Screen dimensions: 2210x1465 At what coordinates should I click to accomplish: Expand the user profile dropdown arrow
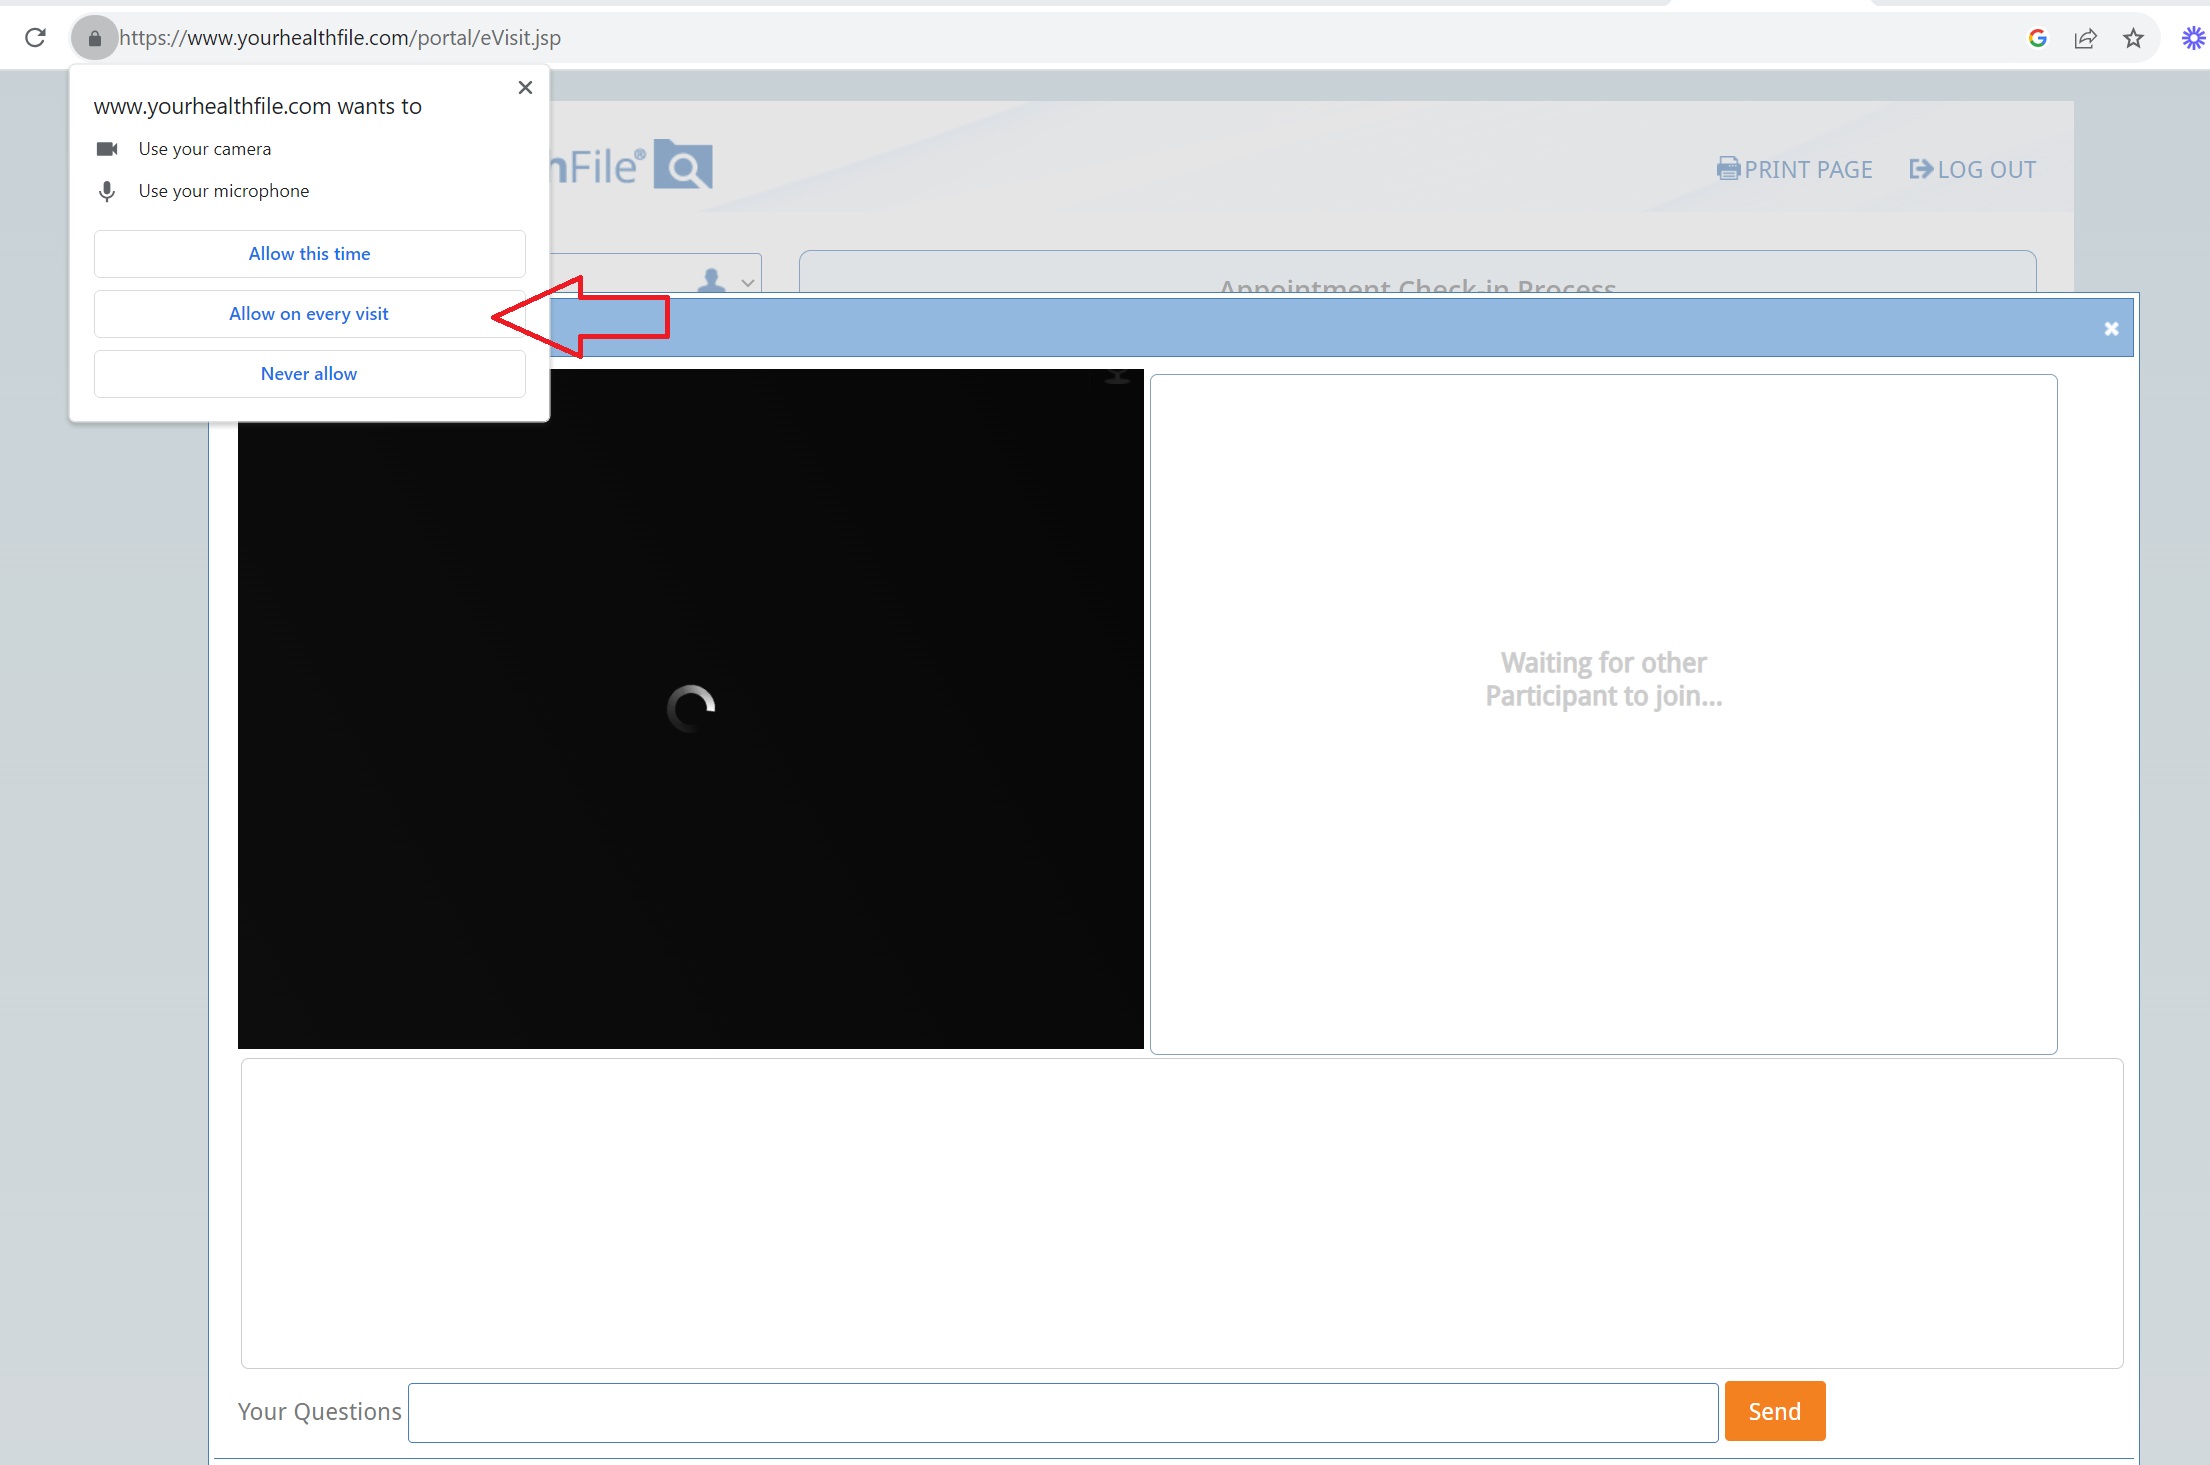pyautogui.click(x=747, y=283)
